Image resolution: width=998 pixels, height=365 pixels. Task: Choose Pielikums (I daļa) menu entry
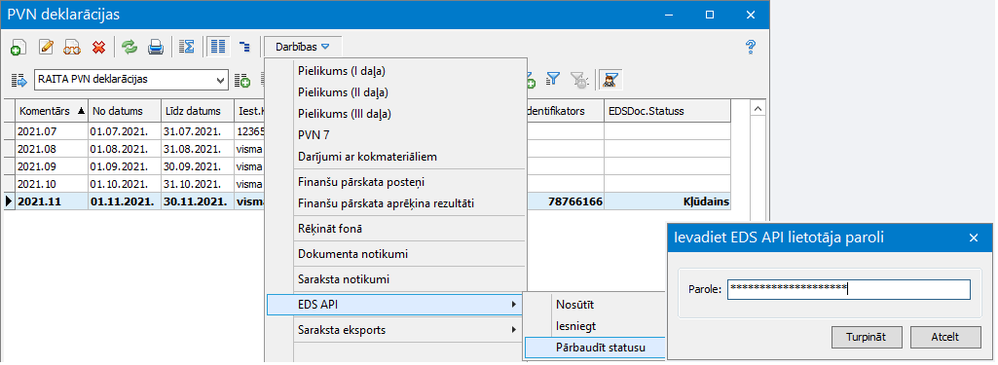(342, 71)
